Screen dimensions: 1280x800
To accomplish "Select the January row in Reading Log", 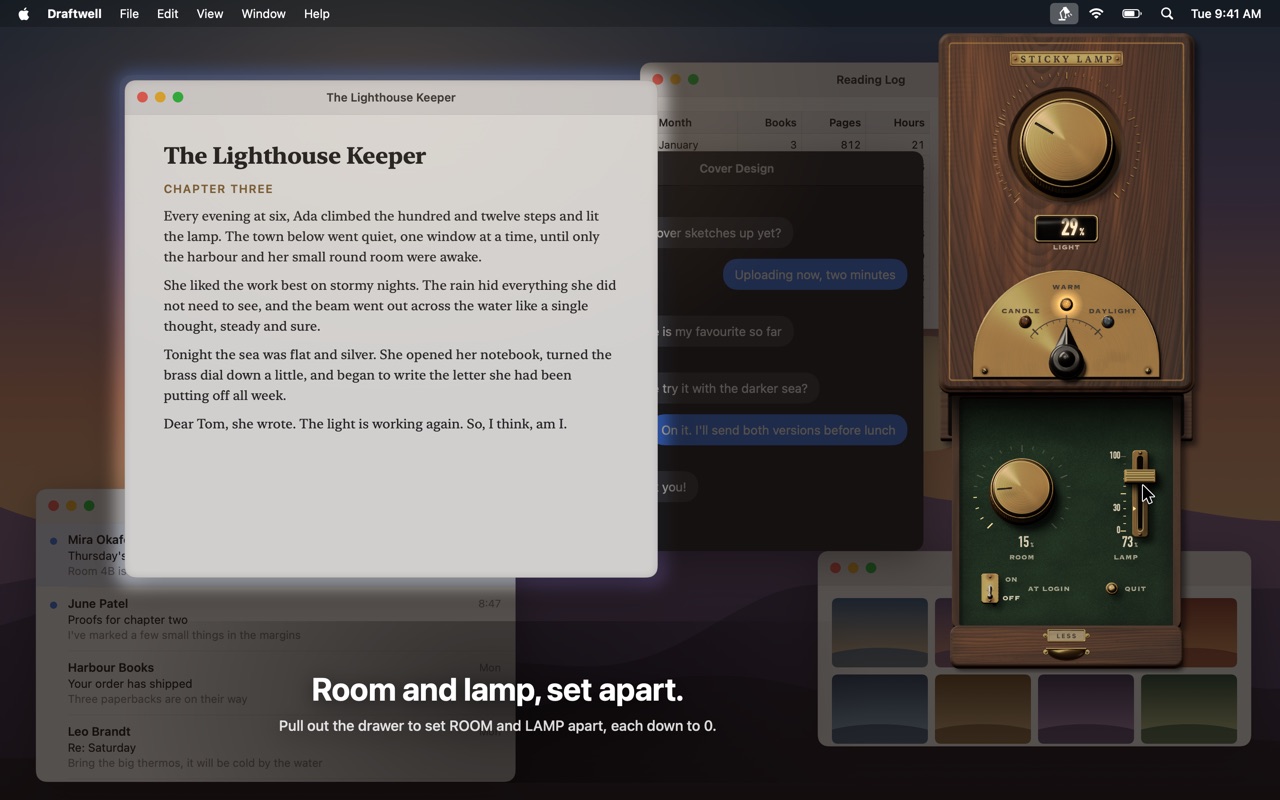I will click(792, 145).
